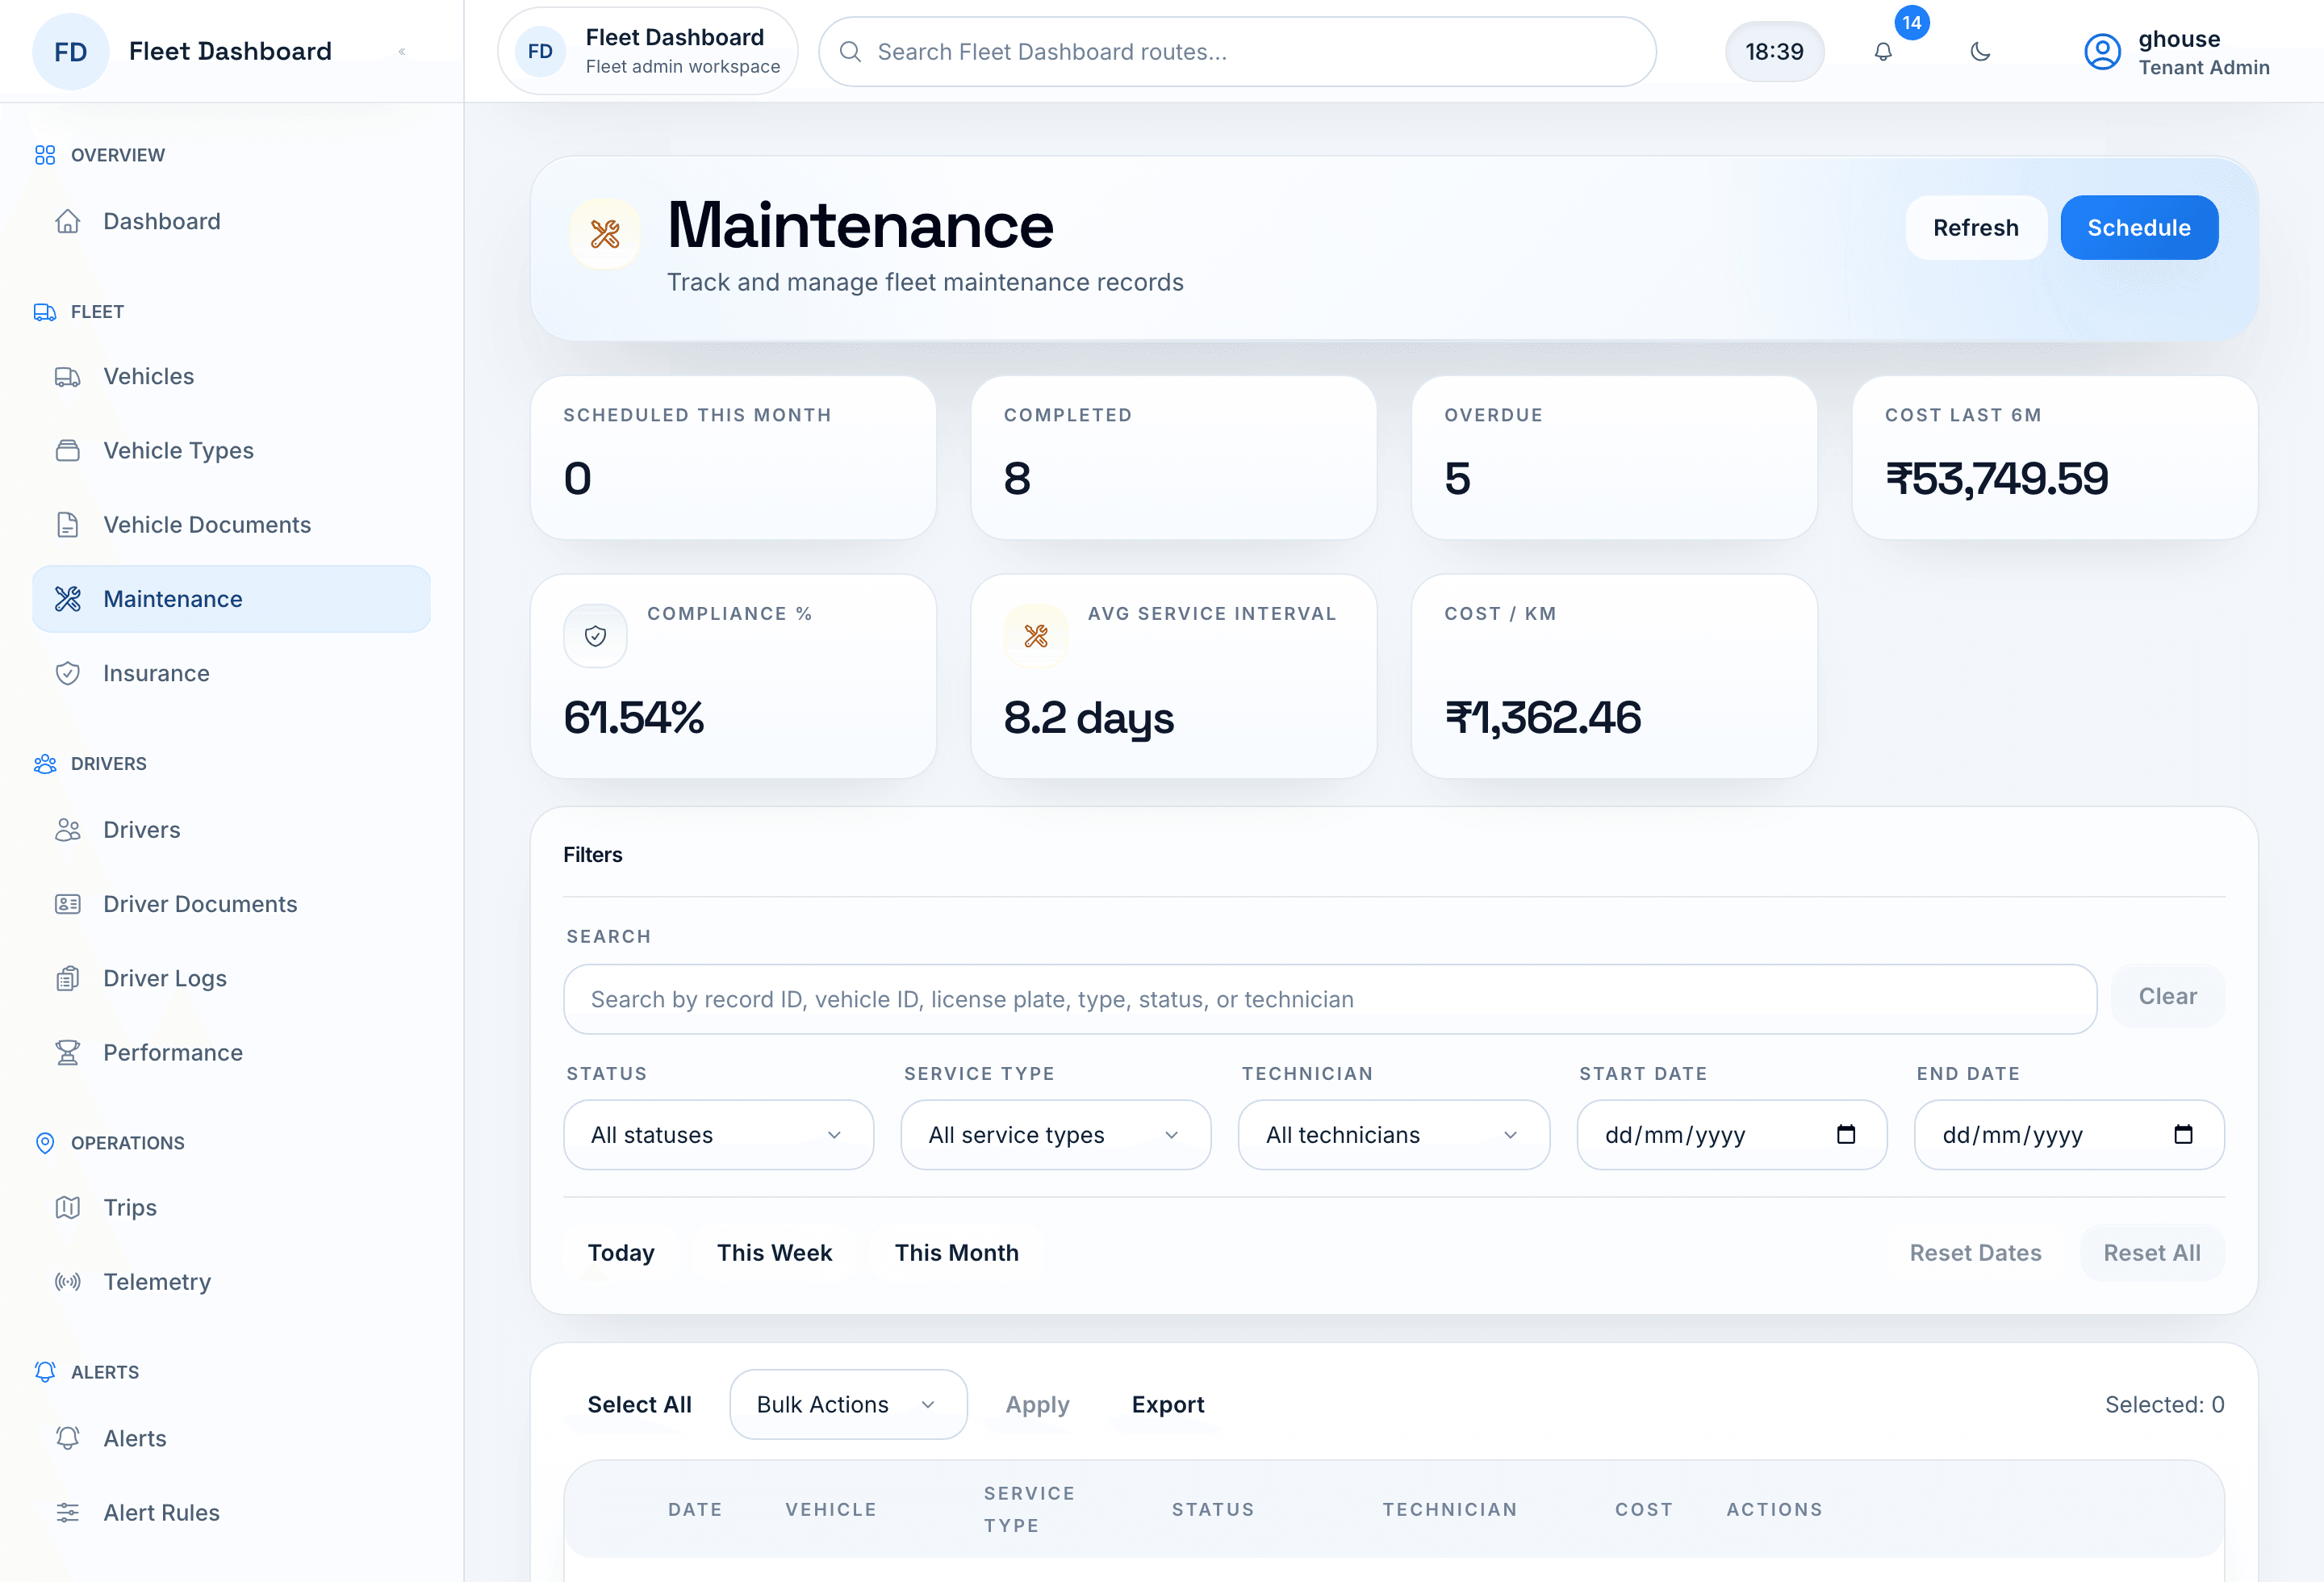Go to Dashboard in the sidebar
Image resolution: width=2324 pixels, height=1582 pixels.
point(231,221)
